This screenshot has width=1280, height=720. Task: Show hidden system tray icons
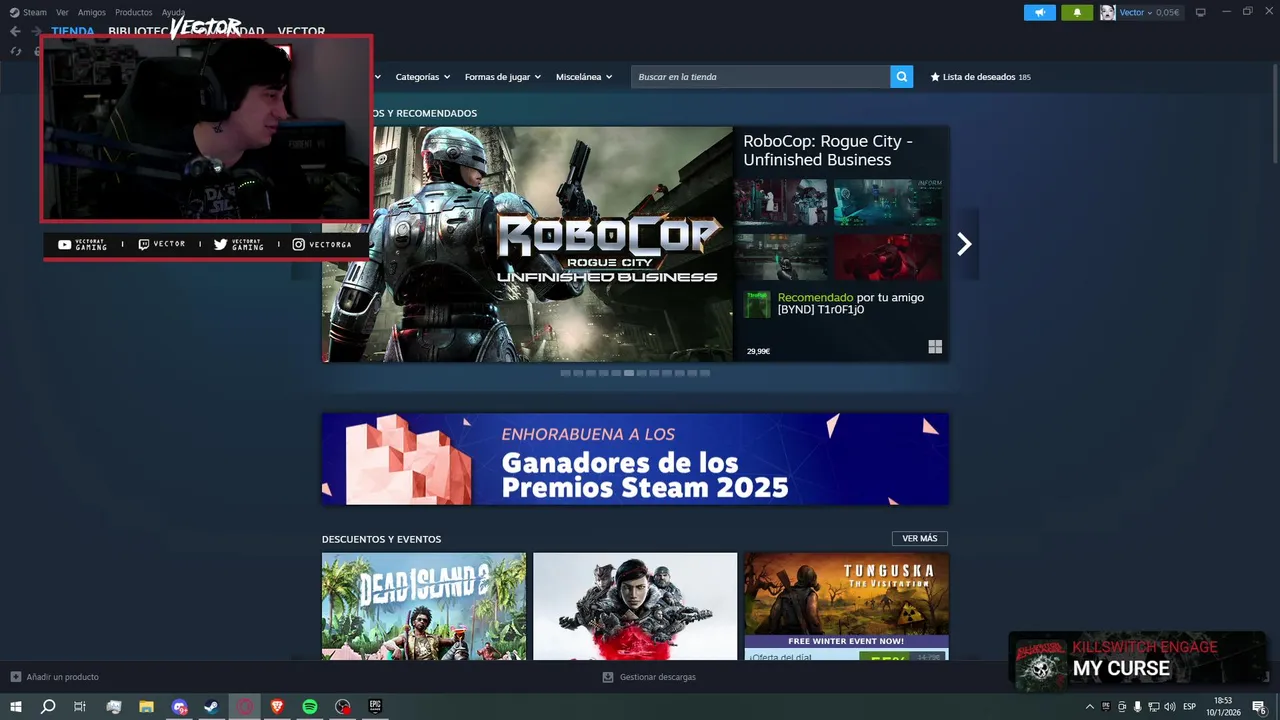(x=1089, y=707)
